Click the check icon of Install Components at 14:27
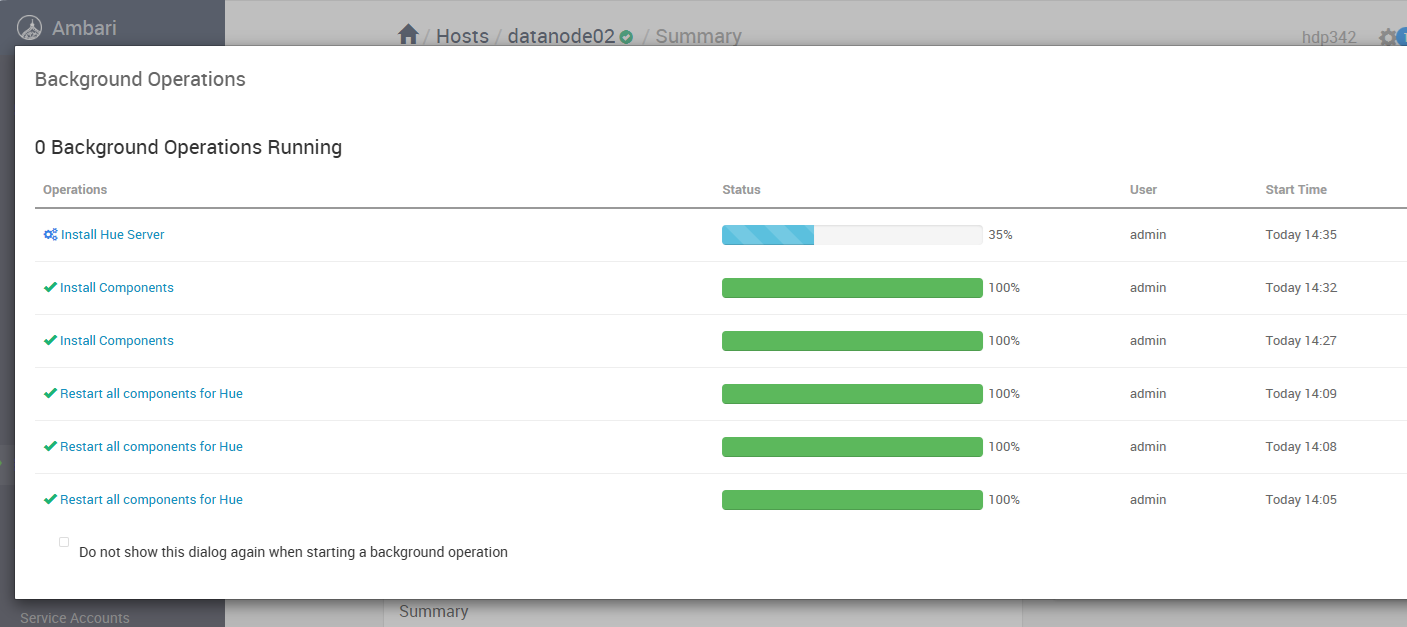Viewport: 1407px width, 627px height. point(50,341)
